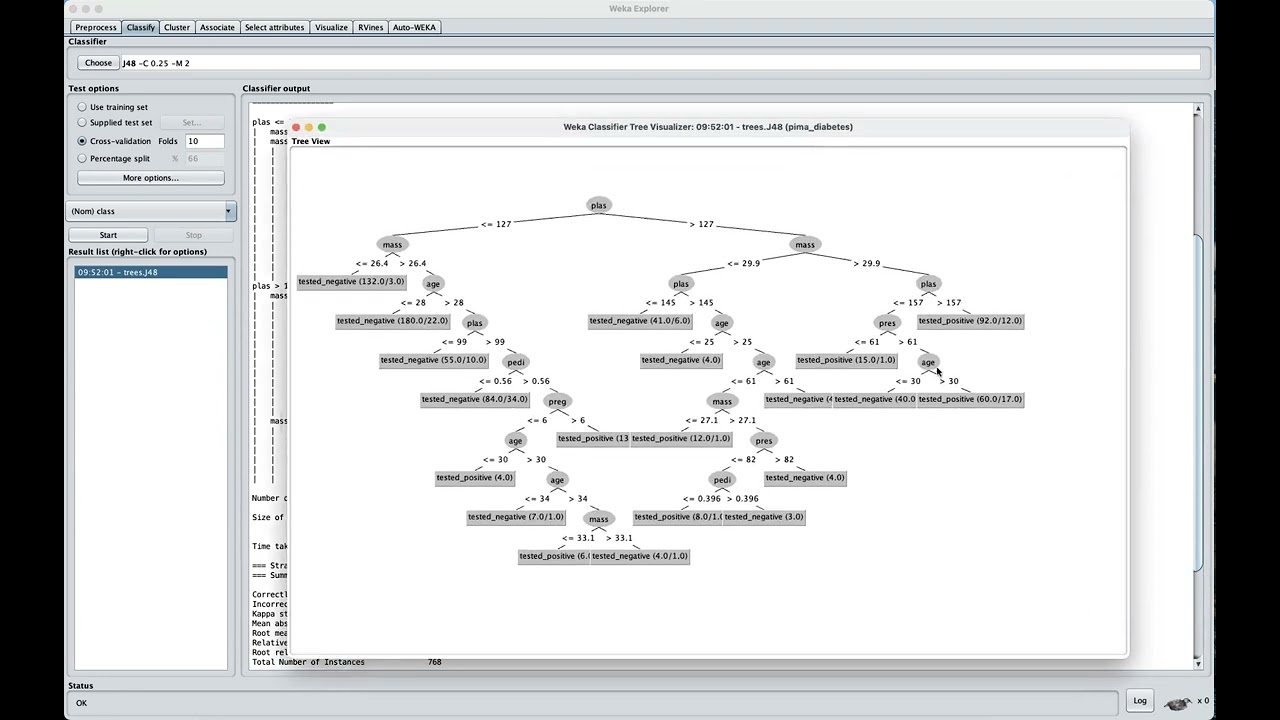The height and width of the screenshot is (720, 1280).
Task: Click the left mass node under plas
Action: [392, 244]
